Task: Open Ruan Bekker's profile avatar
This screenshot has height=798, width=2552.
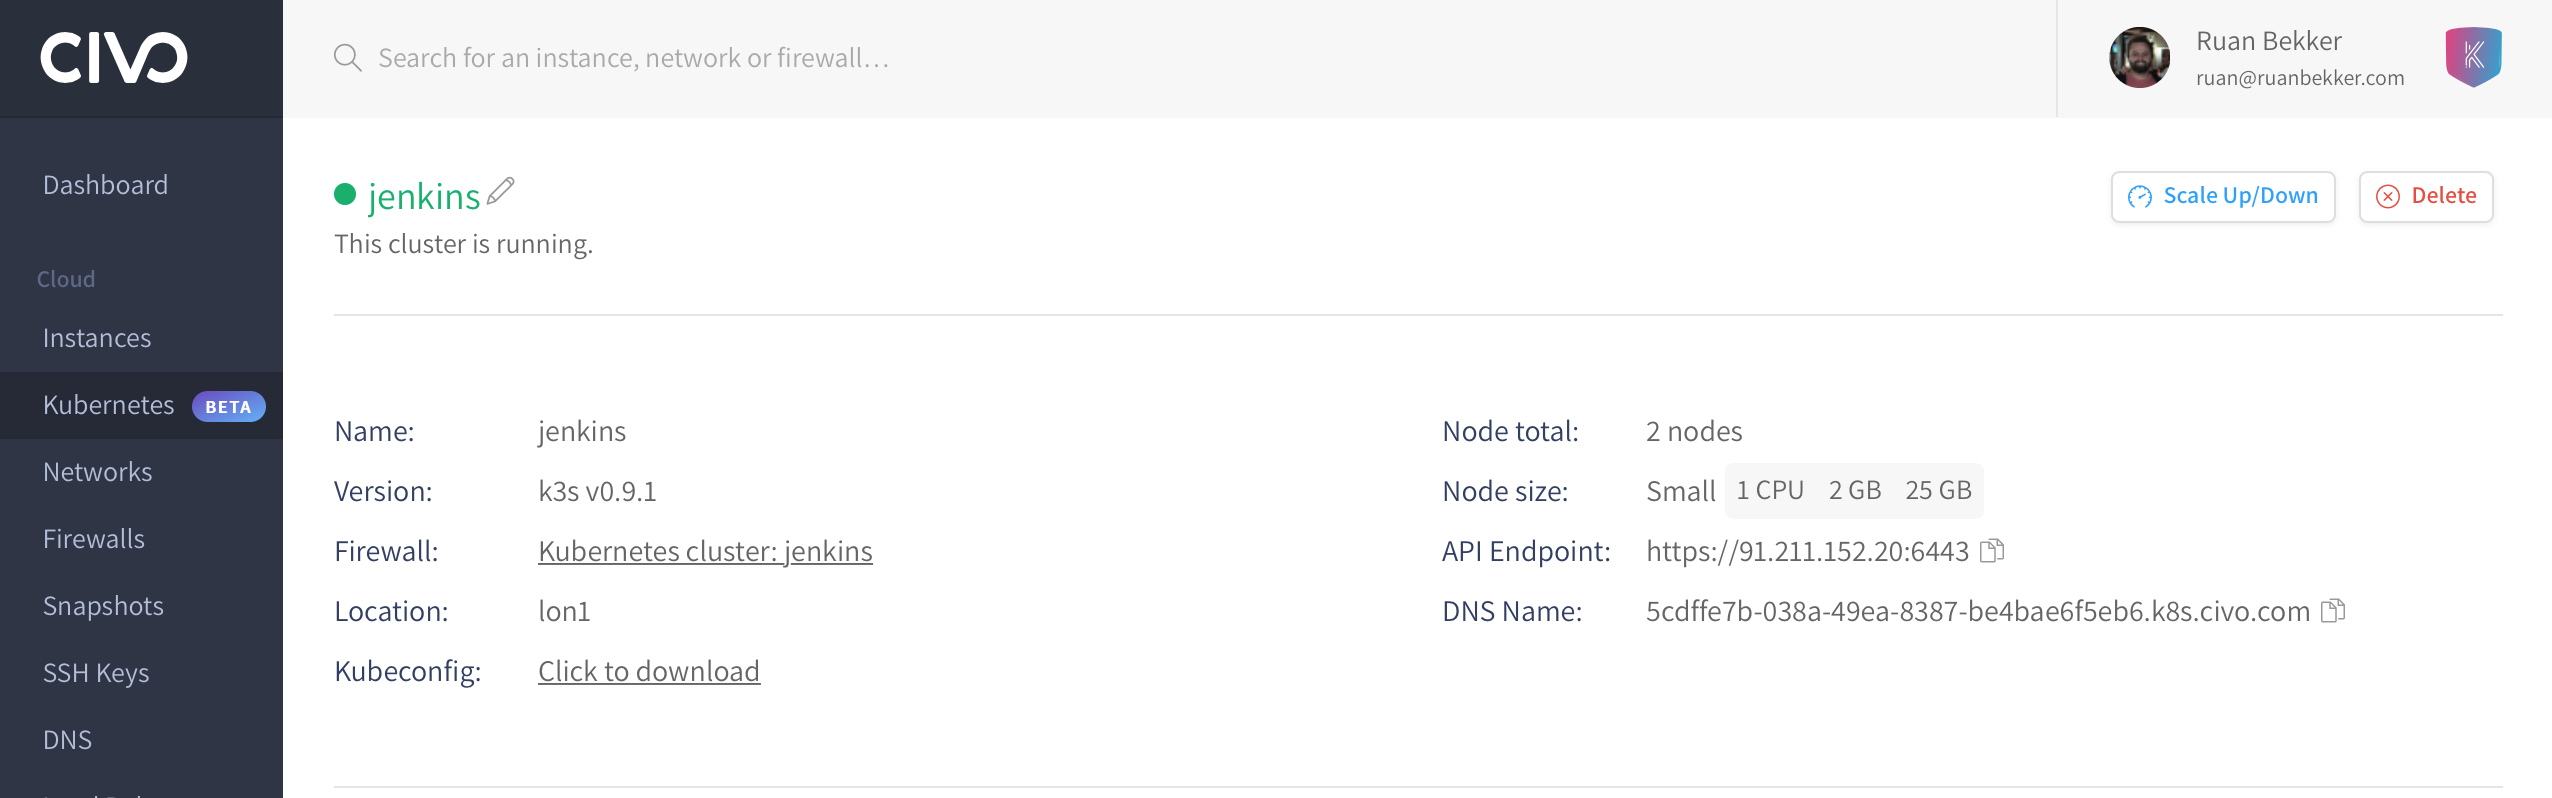Action: tap(2139, 58)
